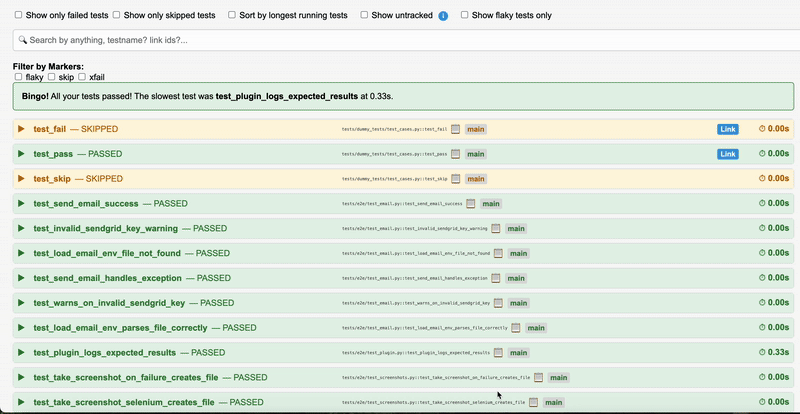800x414 pixels.
Task: Click copy icon for test_take_screenshot_on_failure_creates_file
Action: [x=538, y=378]
